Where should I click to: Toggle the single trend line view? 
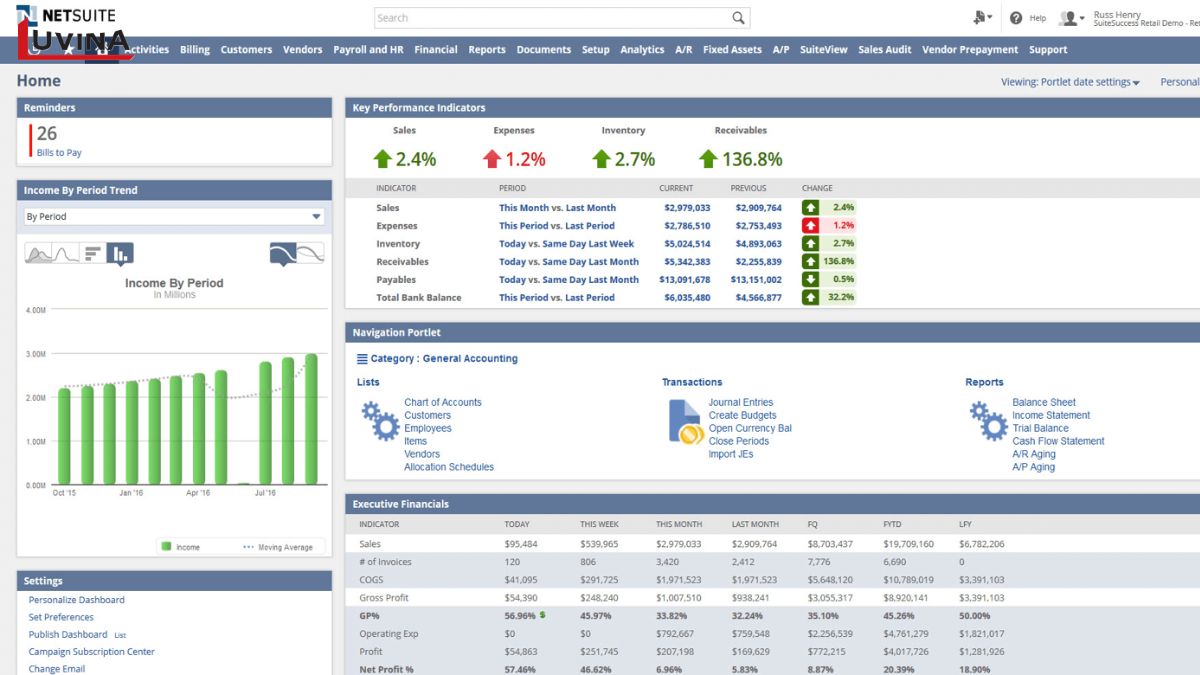point(283,254)
